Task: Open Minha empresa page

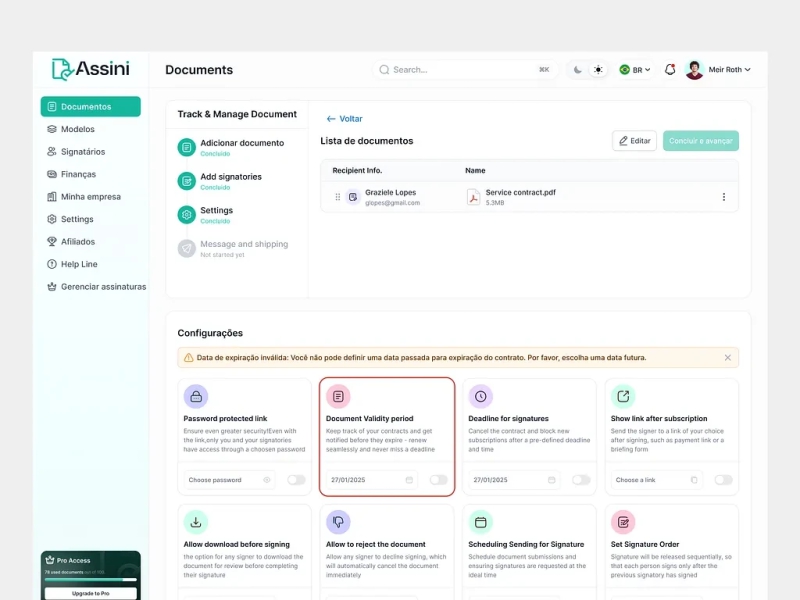Action: click(84, 196)
